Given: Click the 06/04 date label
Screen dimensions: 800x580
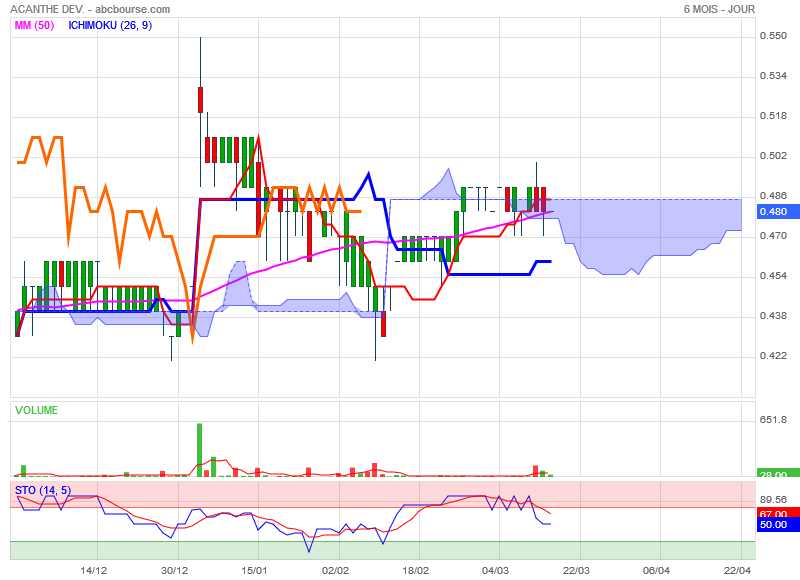Looking at the screenshot, I should [x=657, y=570].
